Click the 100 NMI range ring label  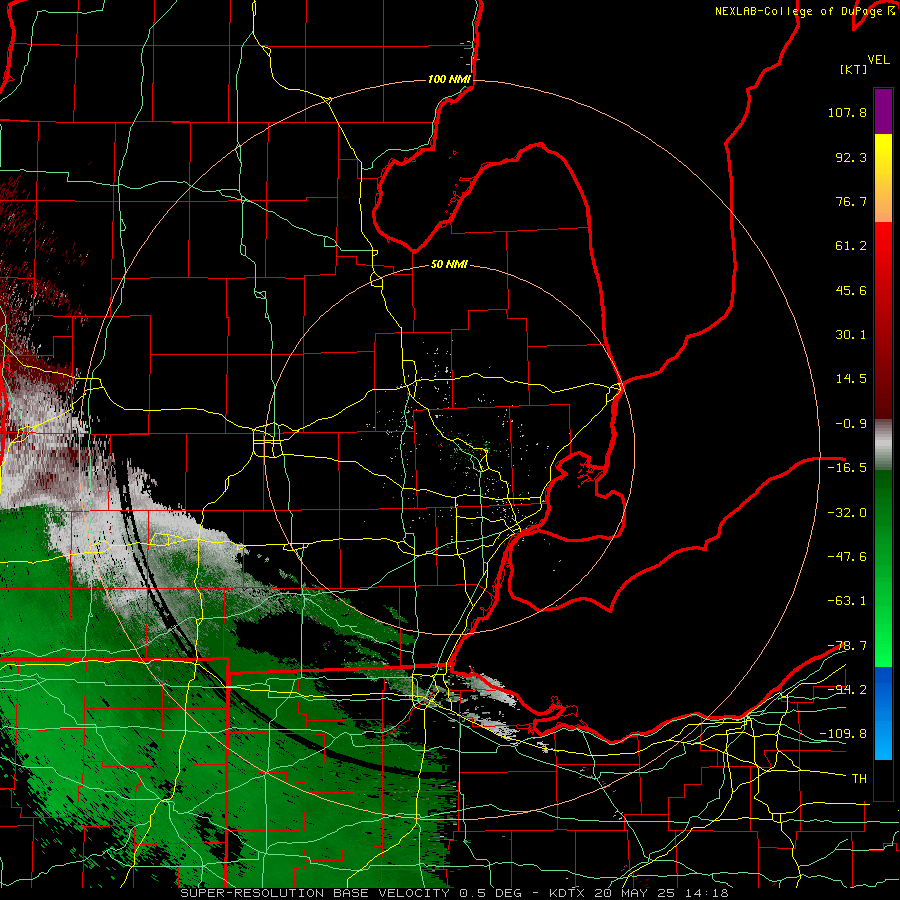pos(449,79)
